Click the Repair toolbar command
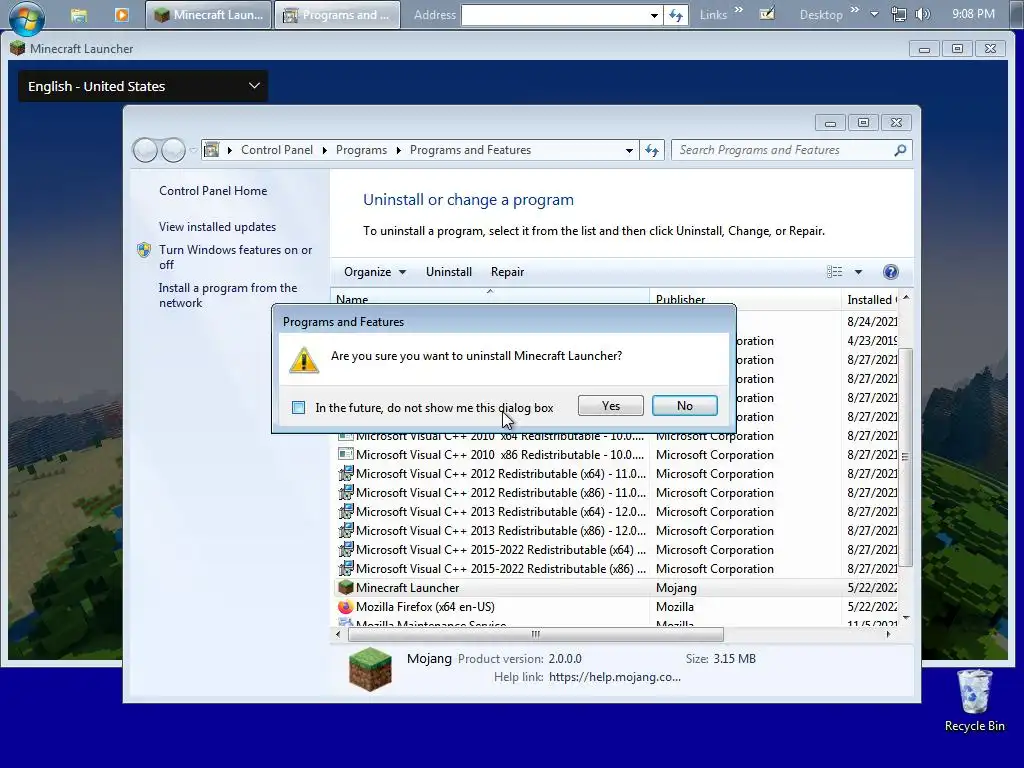Screen dimensions: 1024x768 coord(507,272)
